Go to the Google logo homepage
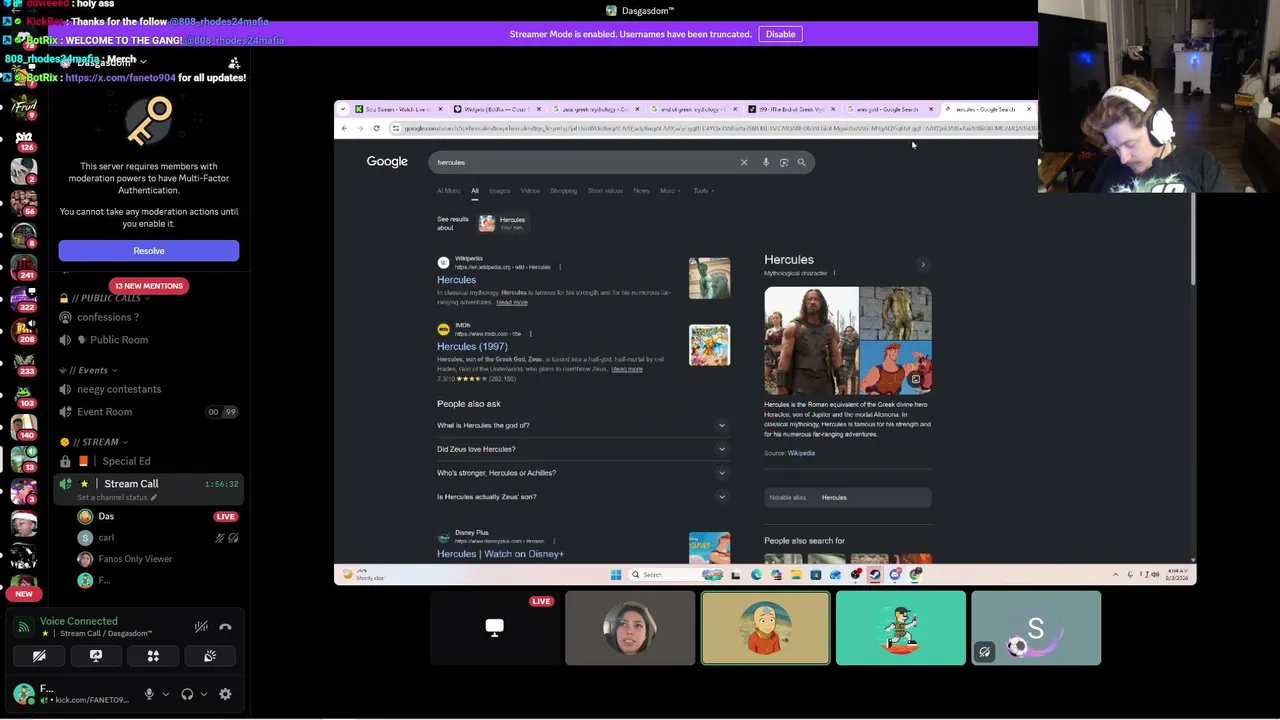The image size is (1280, 720). pyautogui.click(x=387, y=161)
